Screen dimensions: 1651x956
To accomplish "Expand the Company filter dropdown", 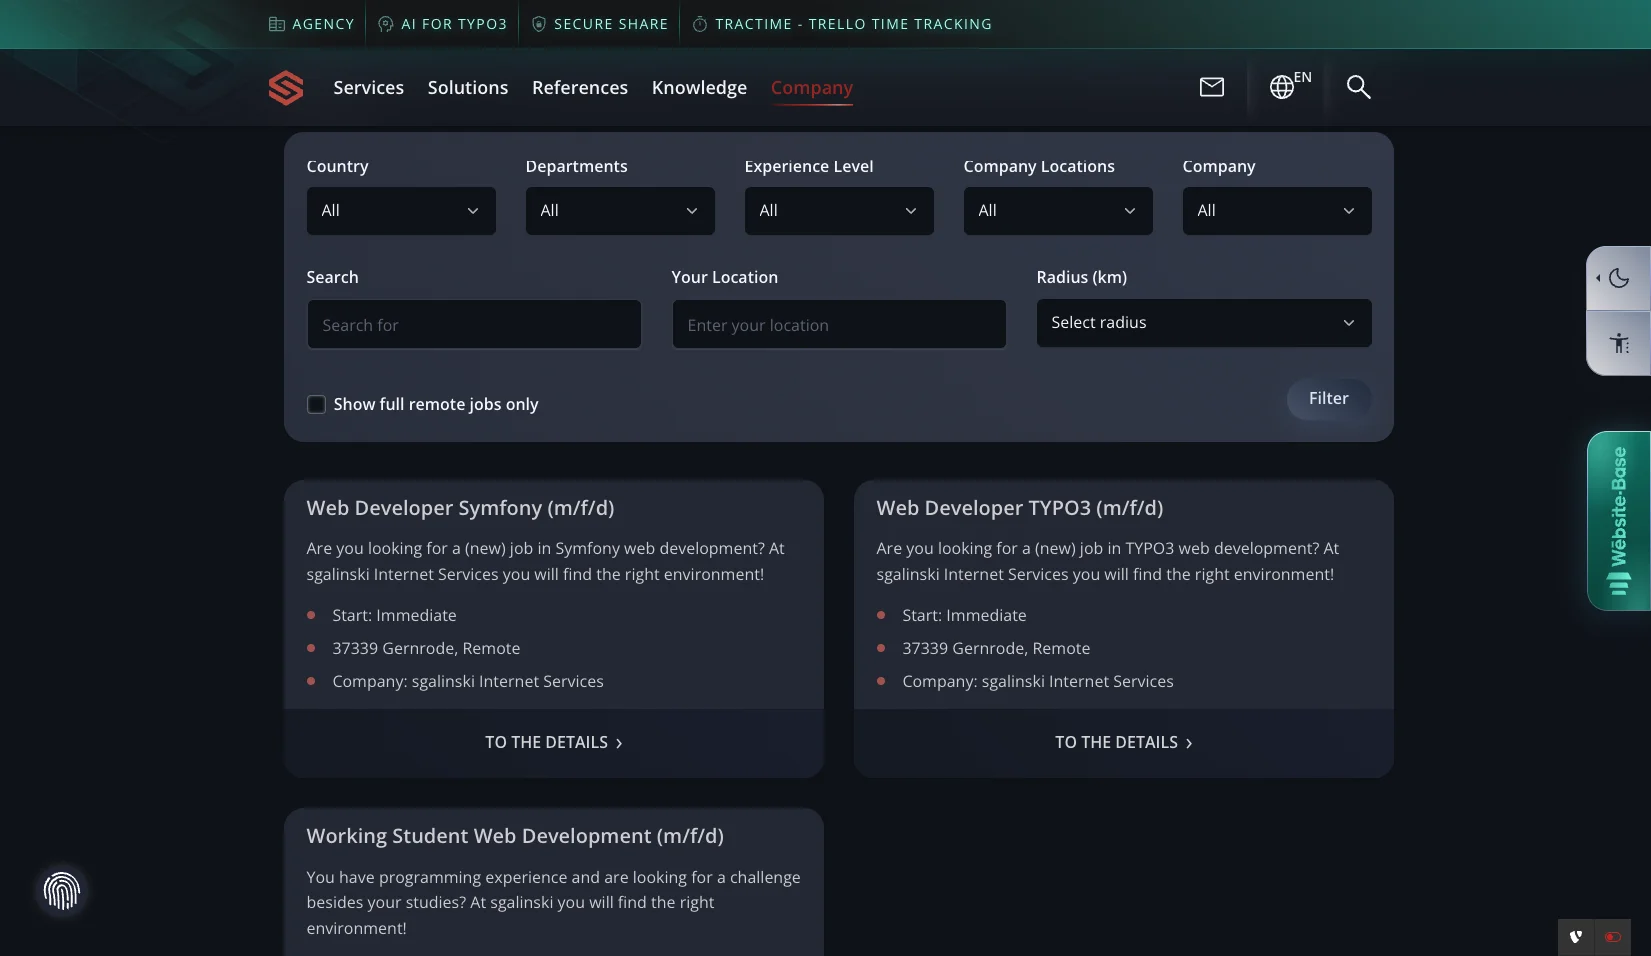I will coord(1277,211).
